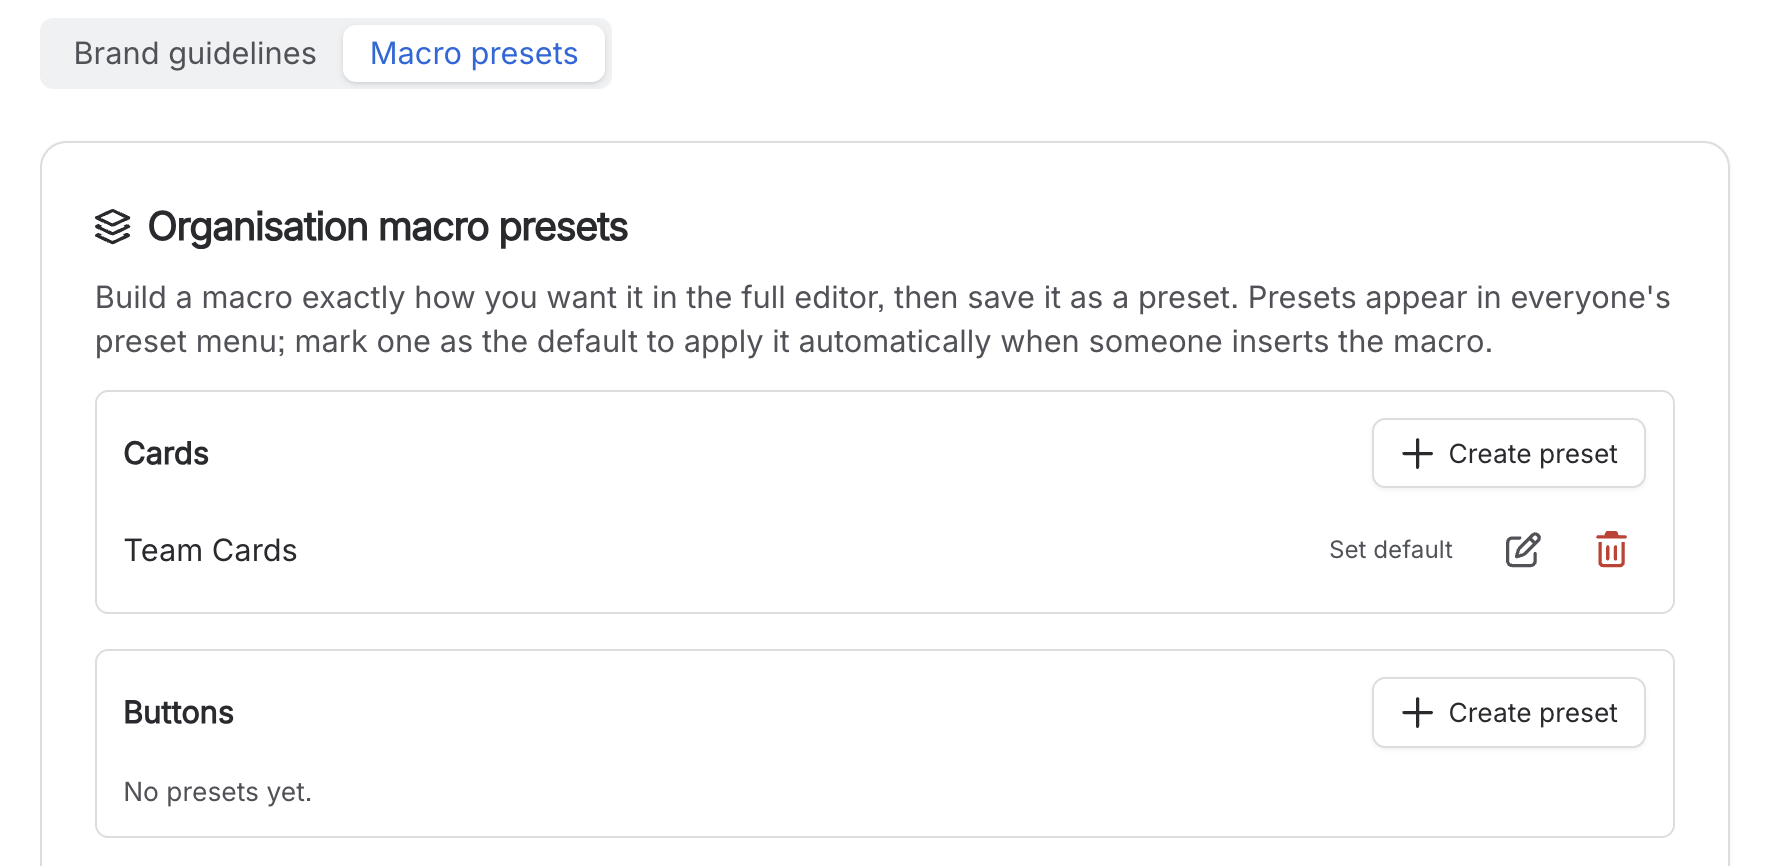1782x866 pixels.
Task: Create a new preset for Cards
Action: coord(1509,454)
